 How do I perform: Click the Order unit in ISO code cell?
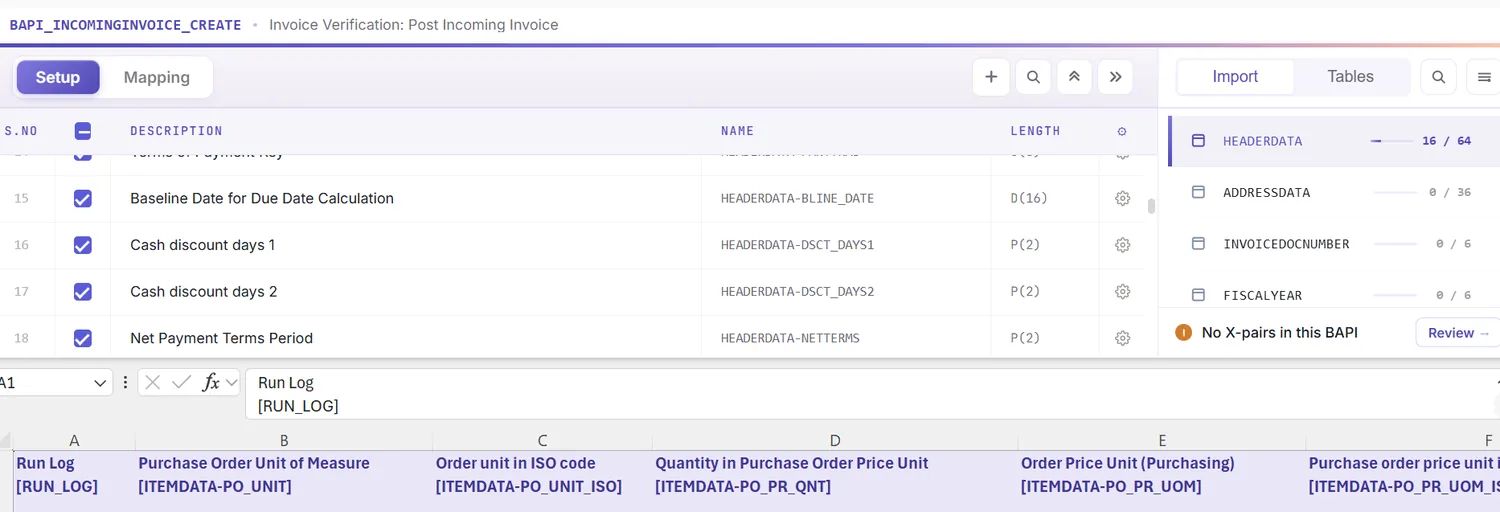(x=542, y=481)
